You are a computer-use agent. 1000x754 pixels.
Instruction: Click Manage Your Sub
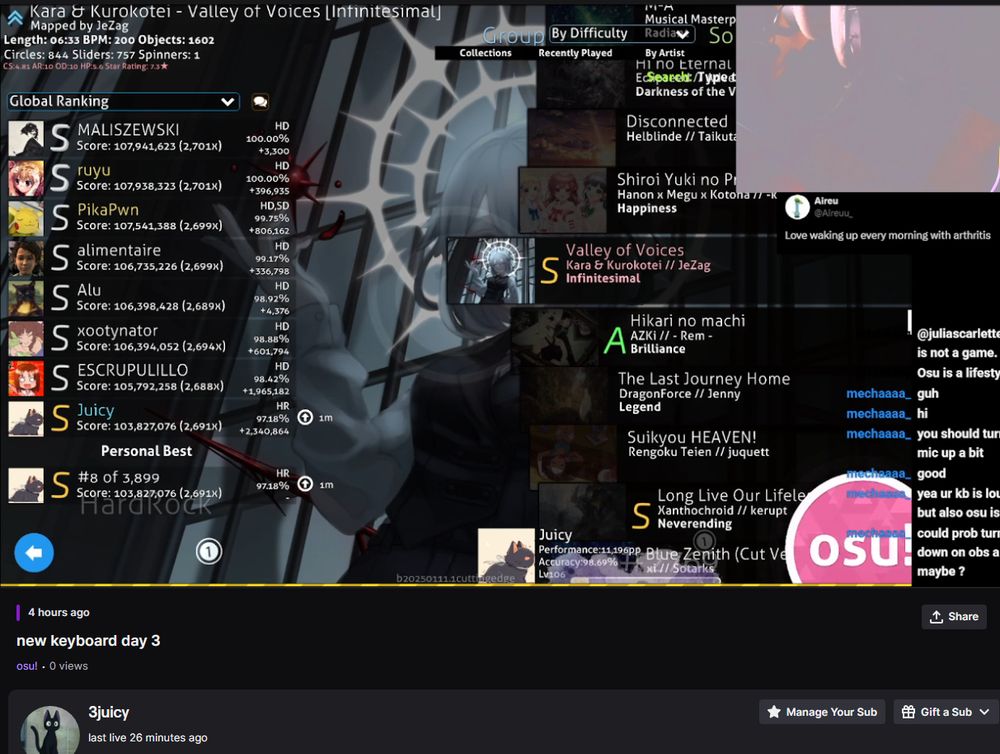822,712
